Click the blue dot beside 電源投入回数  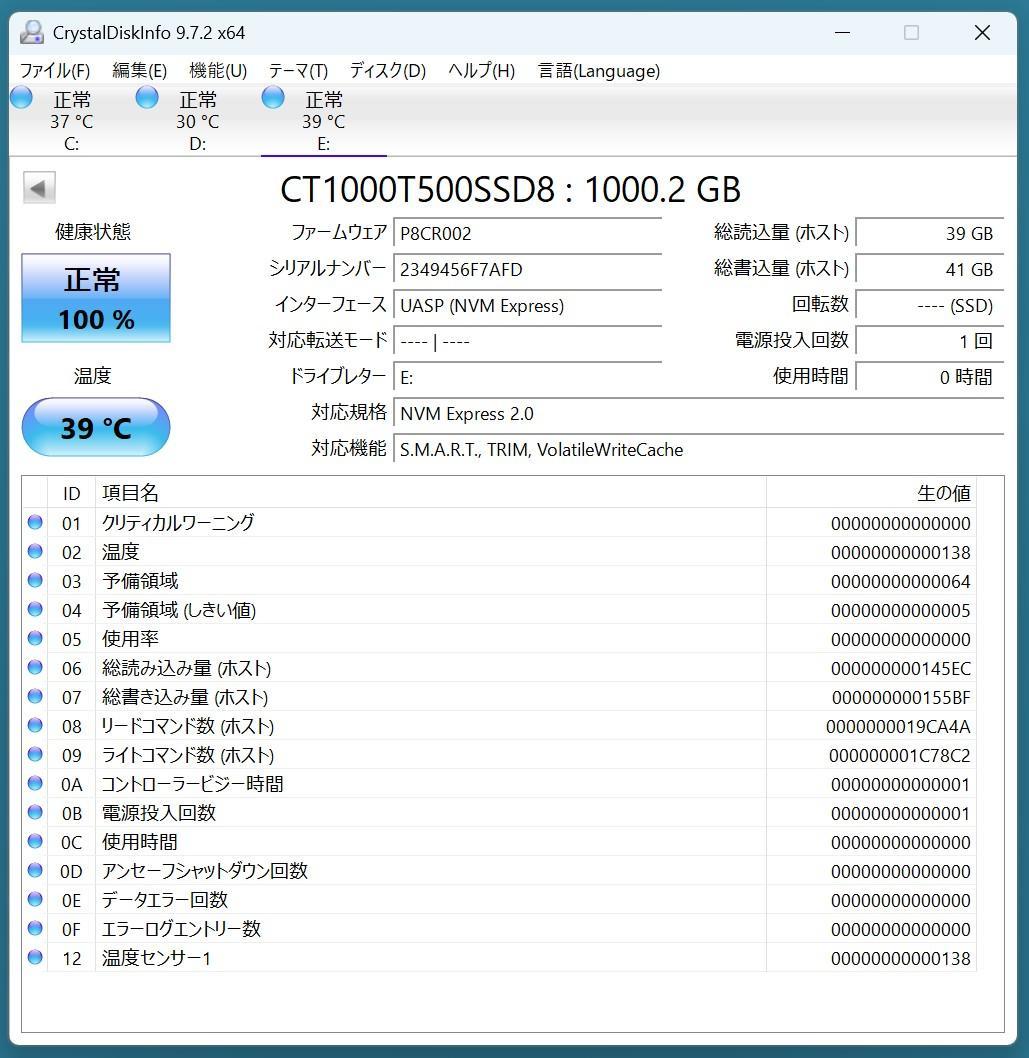click(x=34, y=813)
